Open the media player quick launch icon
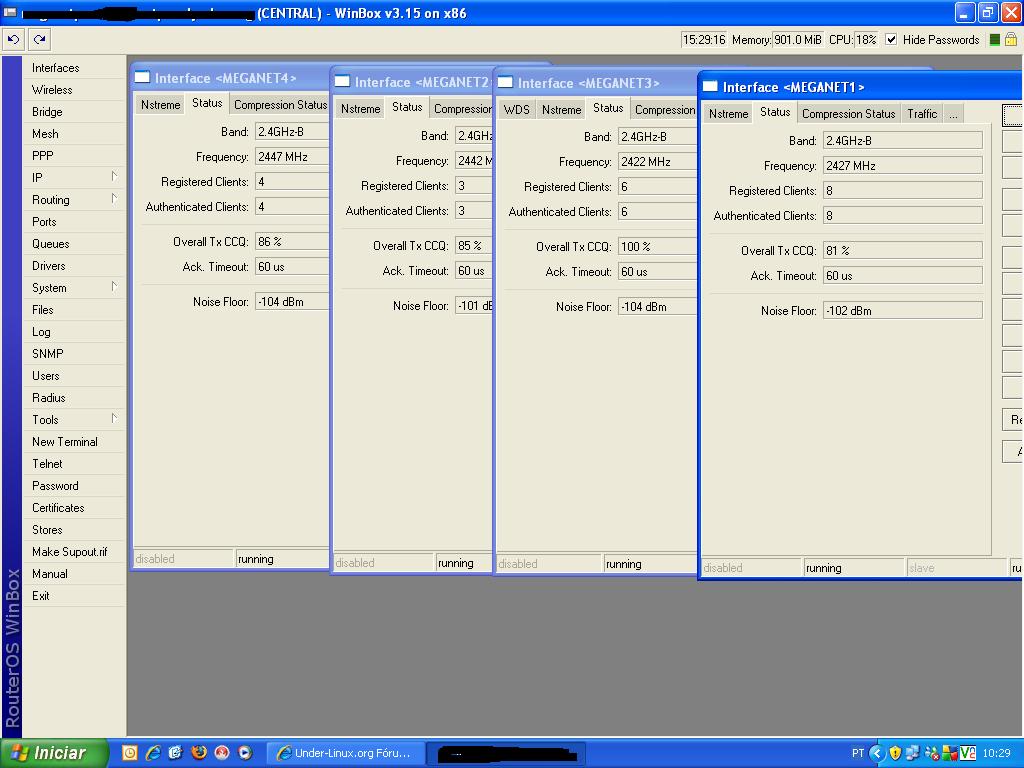 click(x=245, y=753)
